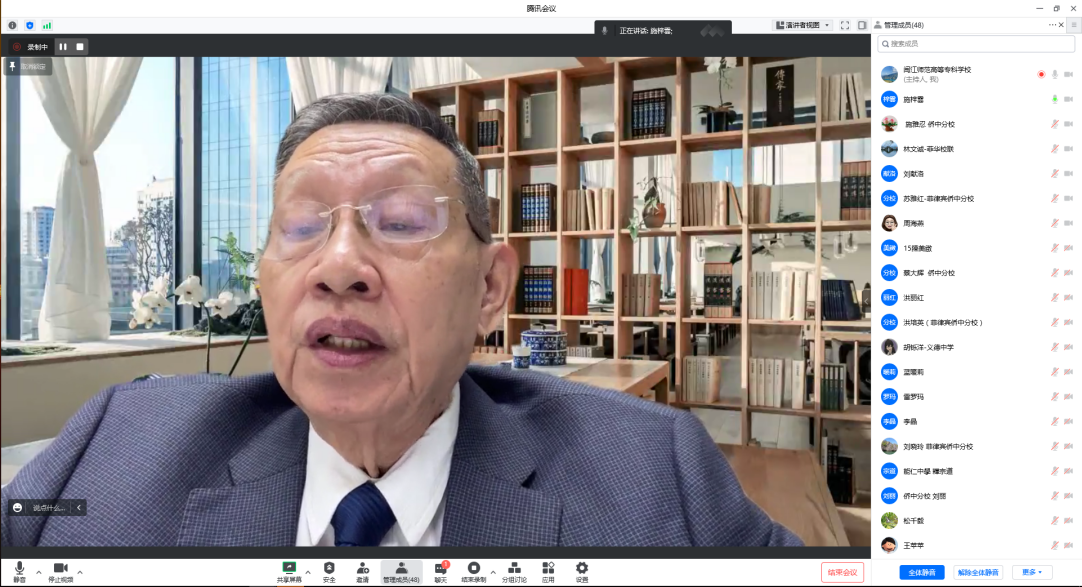Expand the 更多 dropdown in members panel
The width and height of the screenshot is (1082, 587).
[1031, 572]
